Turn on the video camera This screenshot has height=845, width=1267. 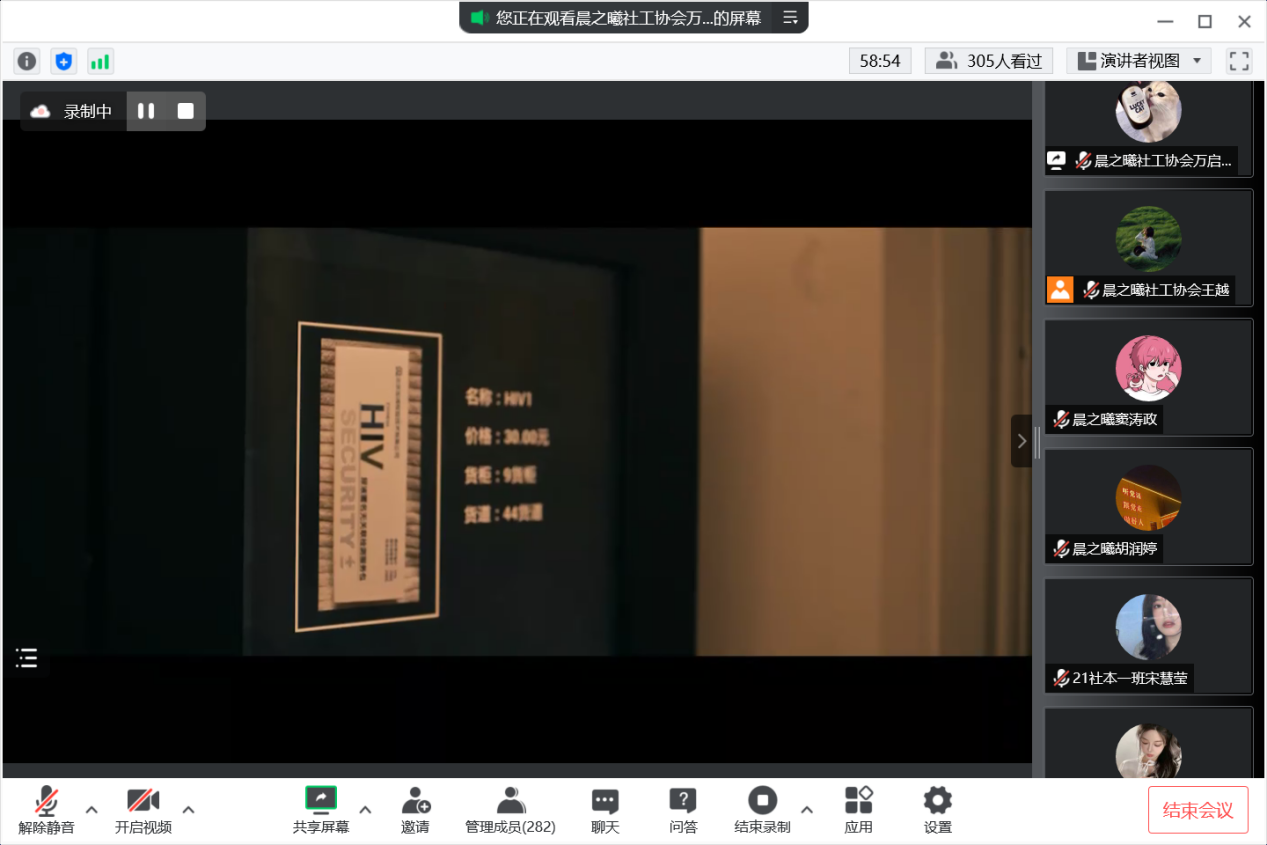click(x=143, y=809)
